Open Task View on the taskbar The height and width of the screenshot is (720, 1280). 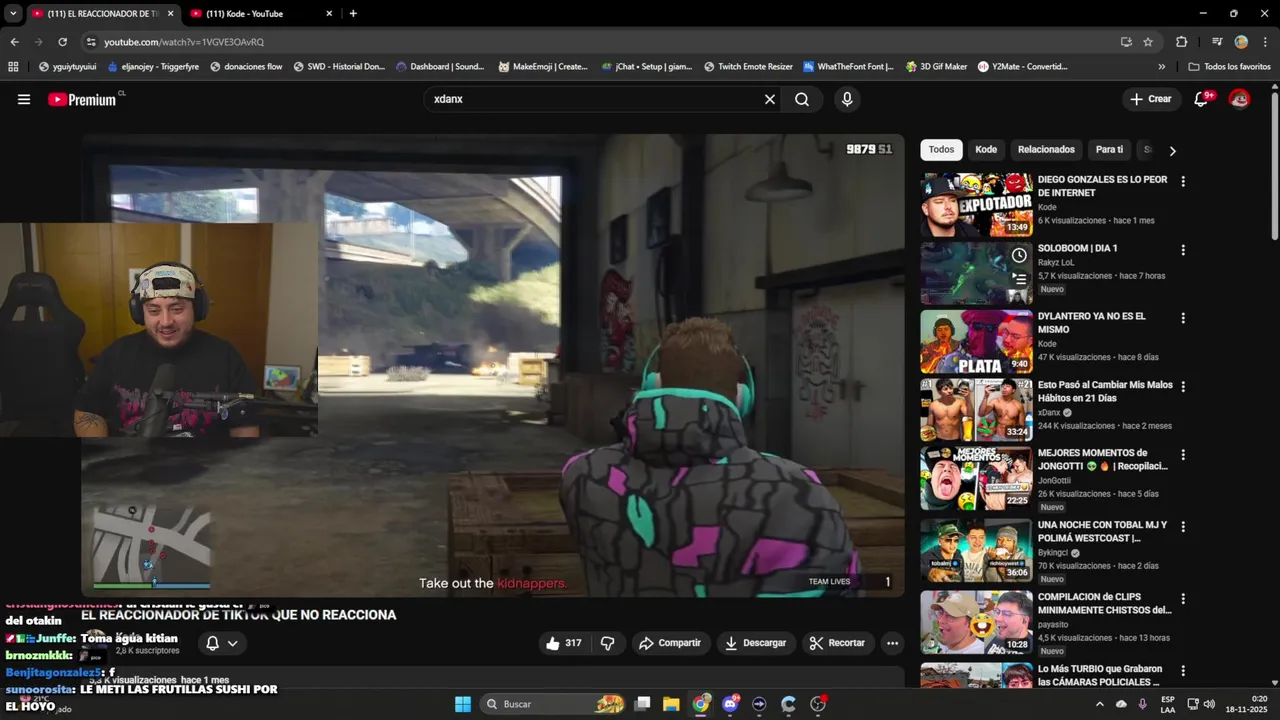click(643, 704)
